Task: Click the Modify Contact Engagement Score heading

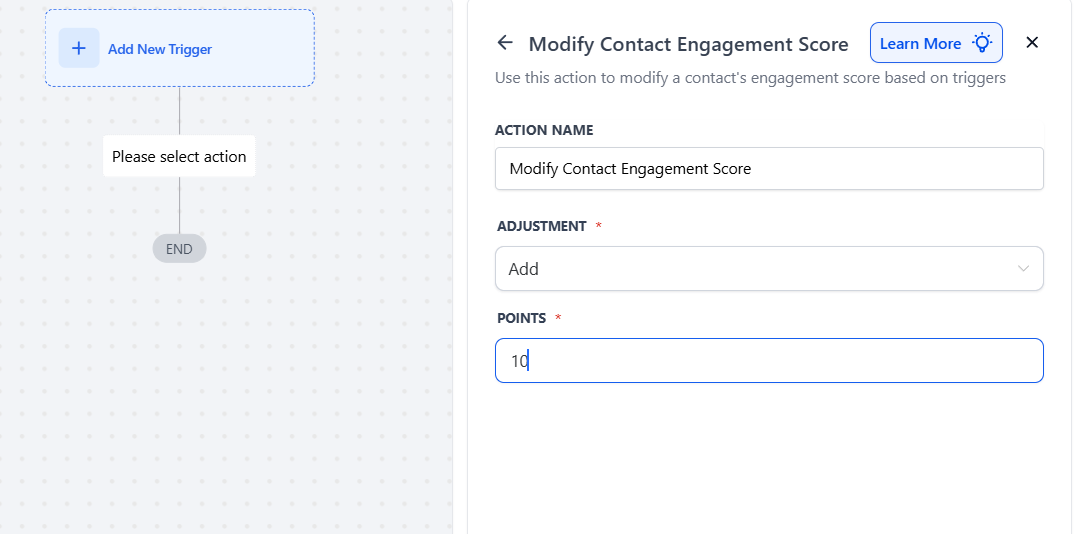Action: click(x=688, y=44)
